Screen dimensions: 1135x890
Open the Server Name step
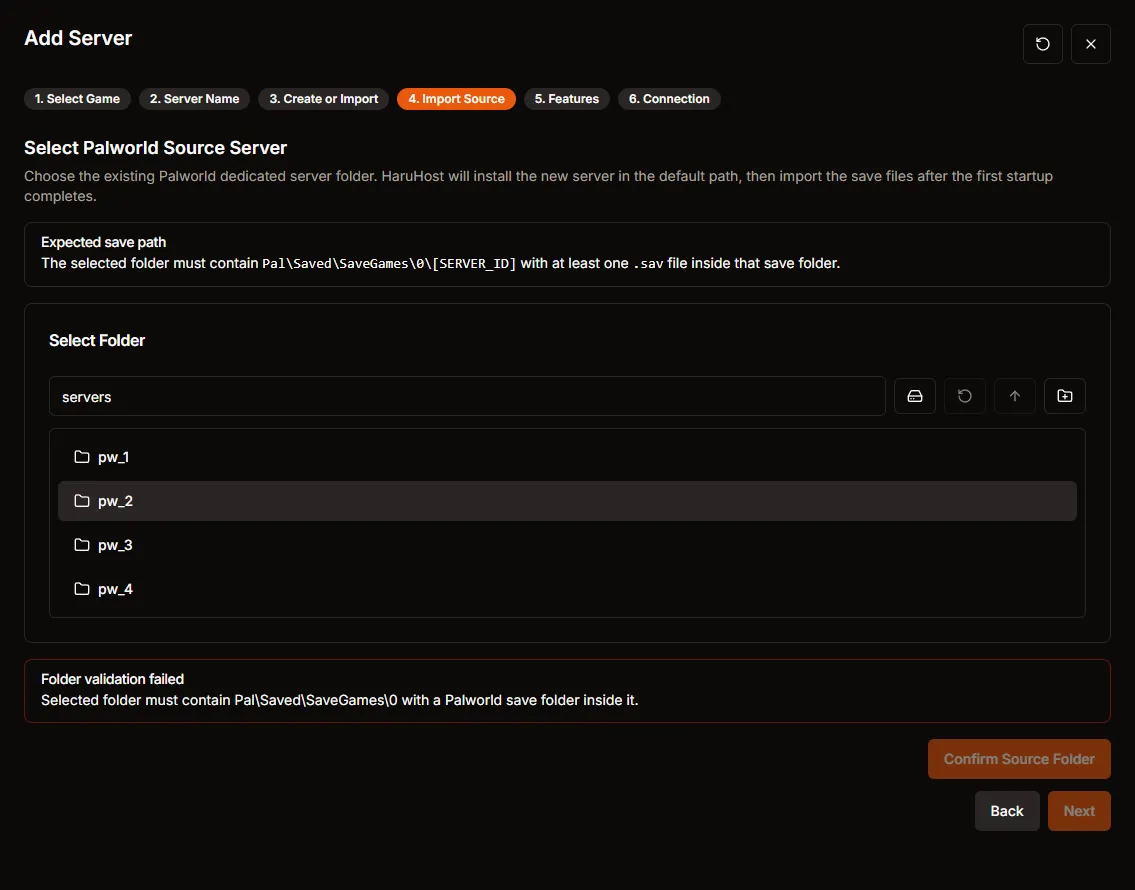click(x=194, y=99)
